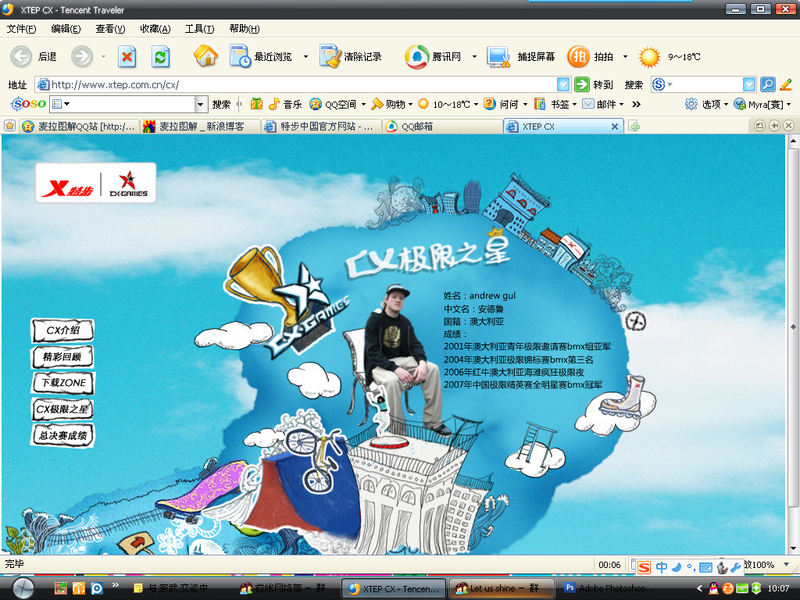Expand the search box dropdown arrow
Screen dimensions: 800x600
click(x=748, y=84)
